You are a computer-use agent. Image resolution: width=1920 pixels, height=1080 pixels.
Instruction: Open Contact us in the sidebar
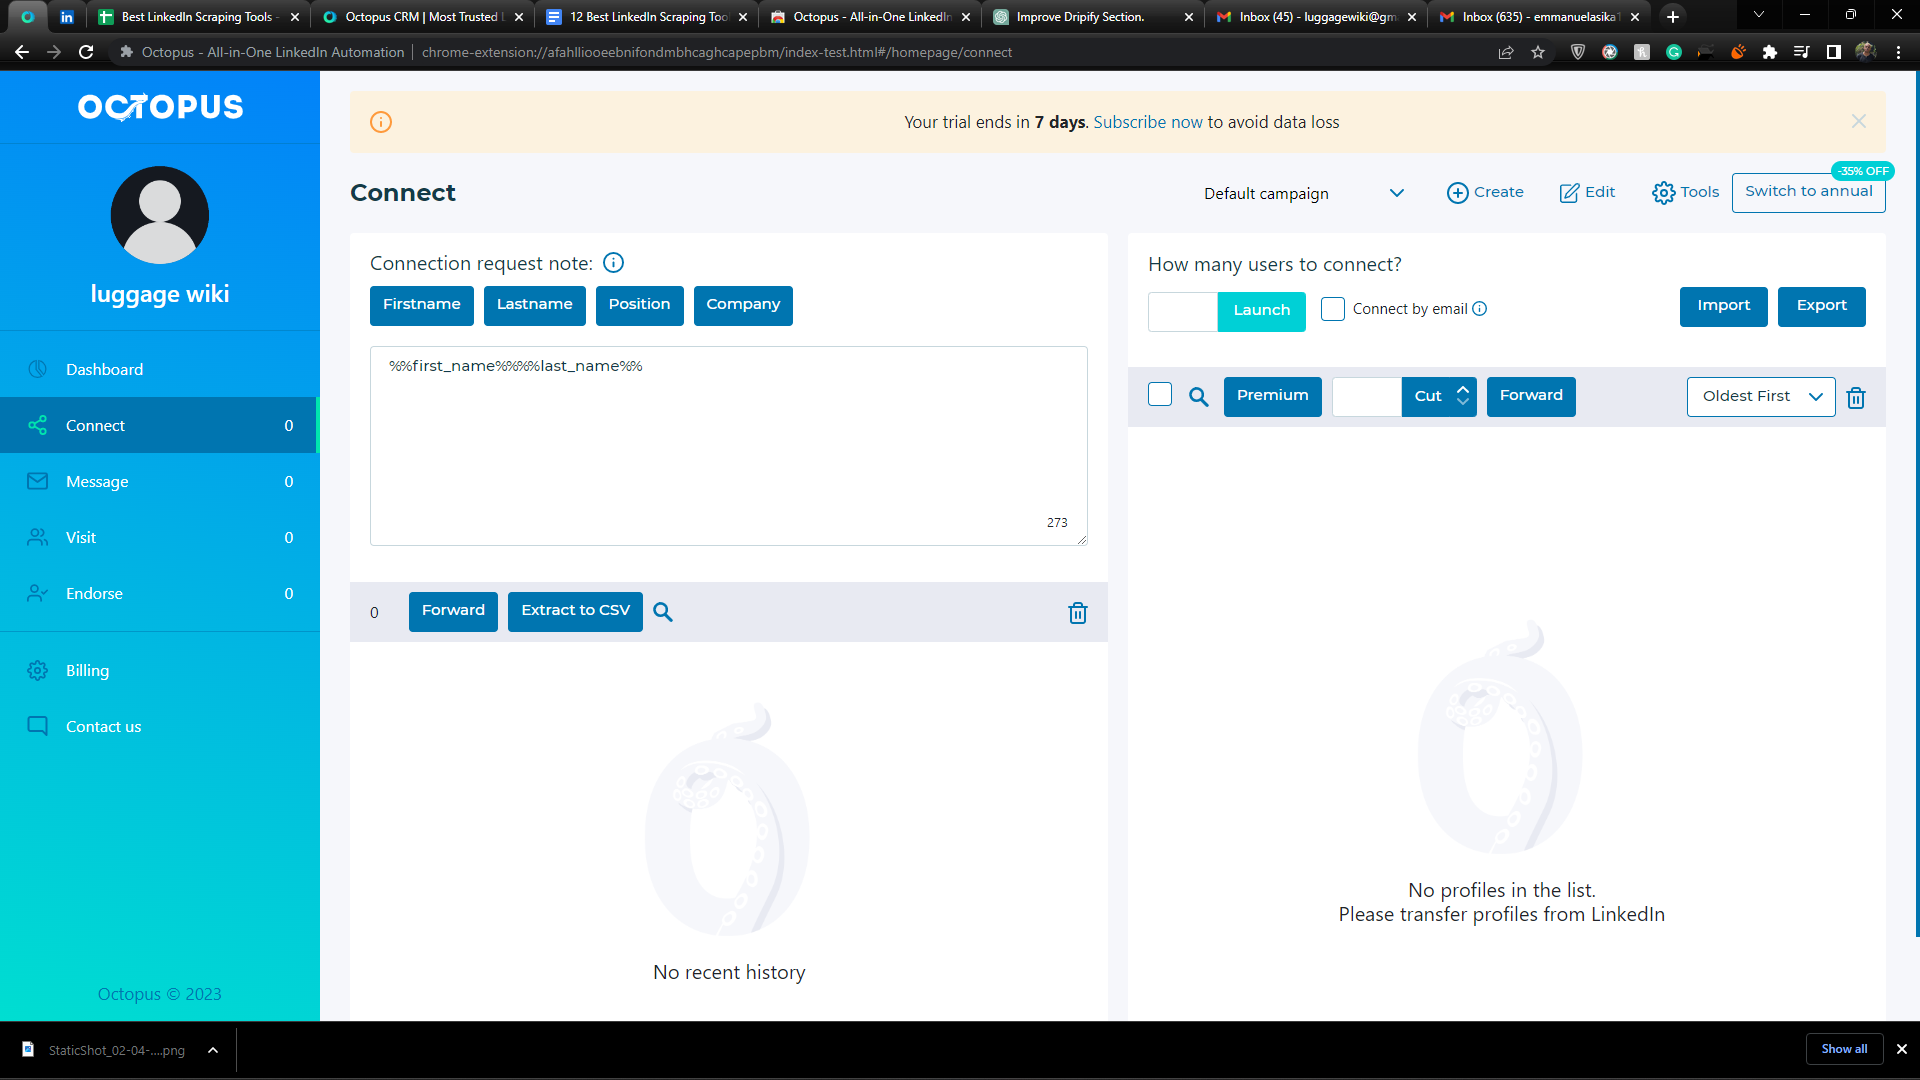[160, 726]
